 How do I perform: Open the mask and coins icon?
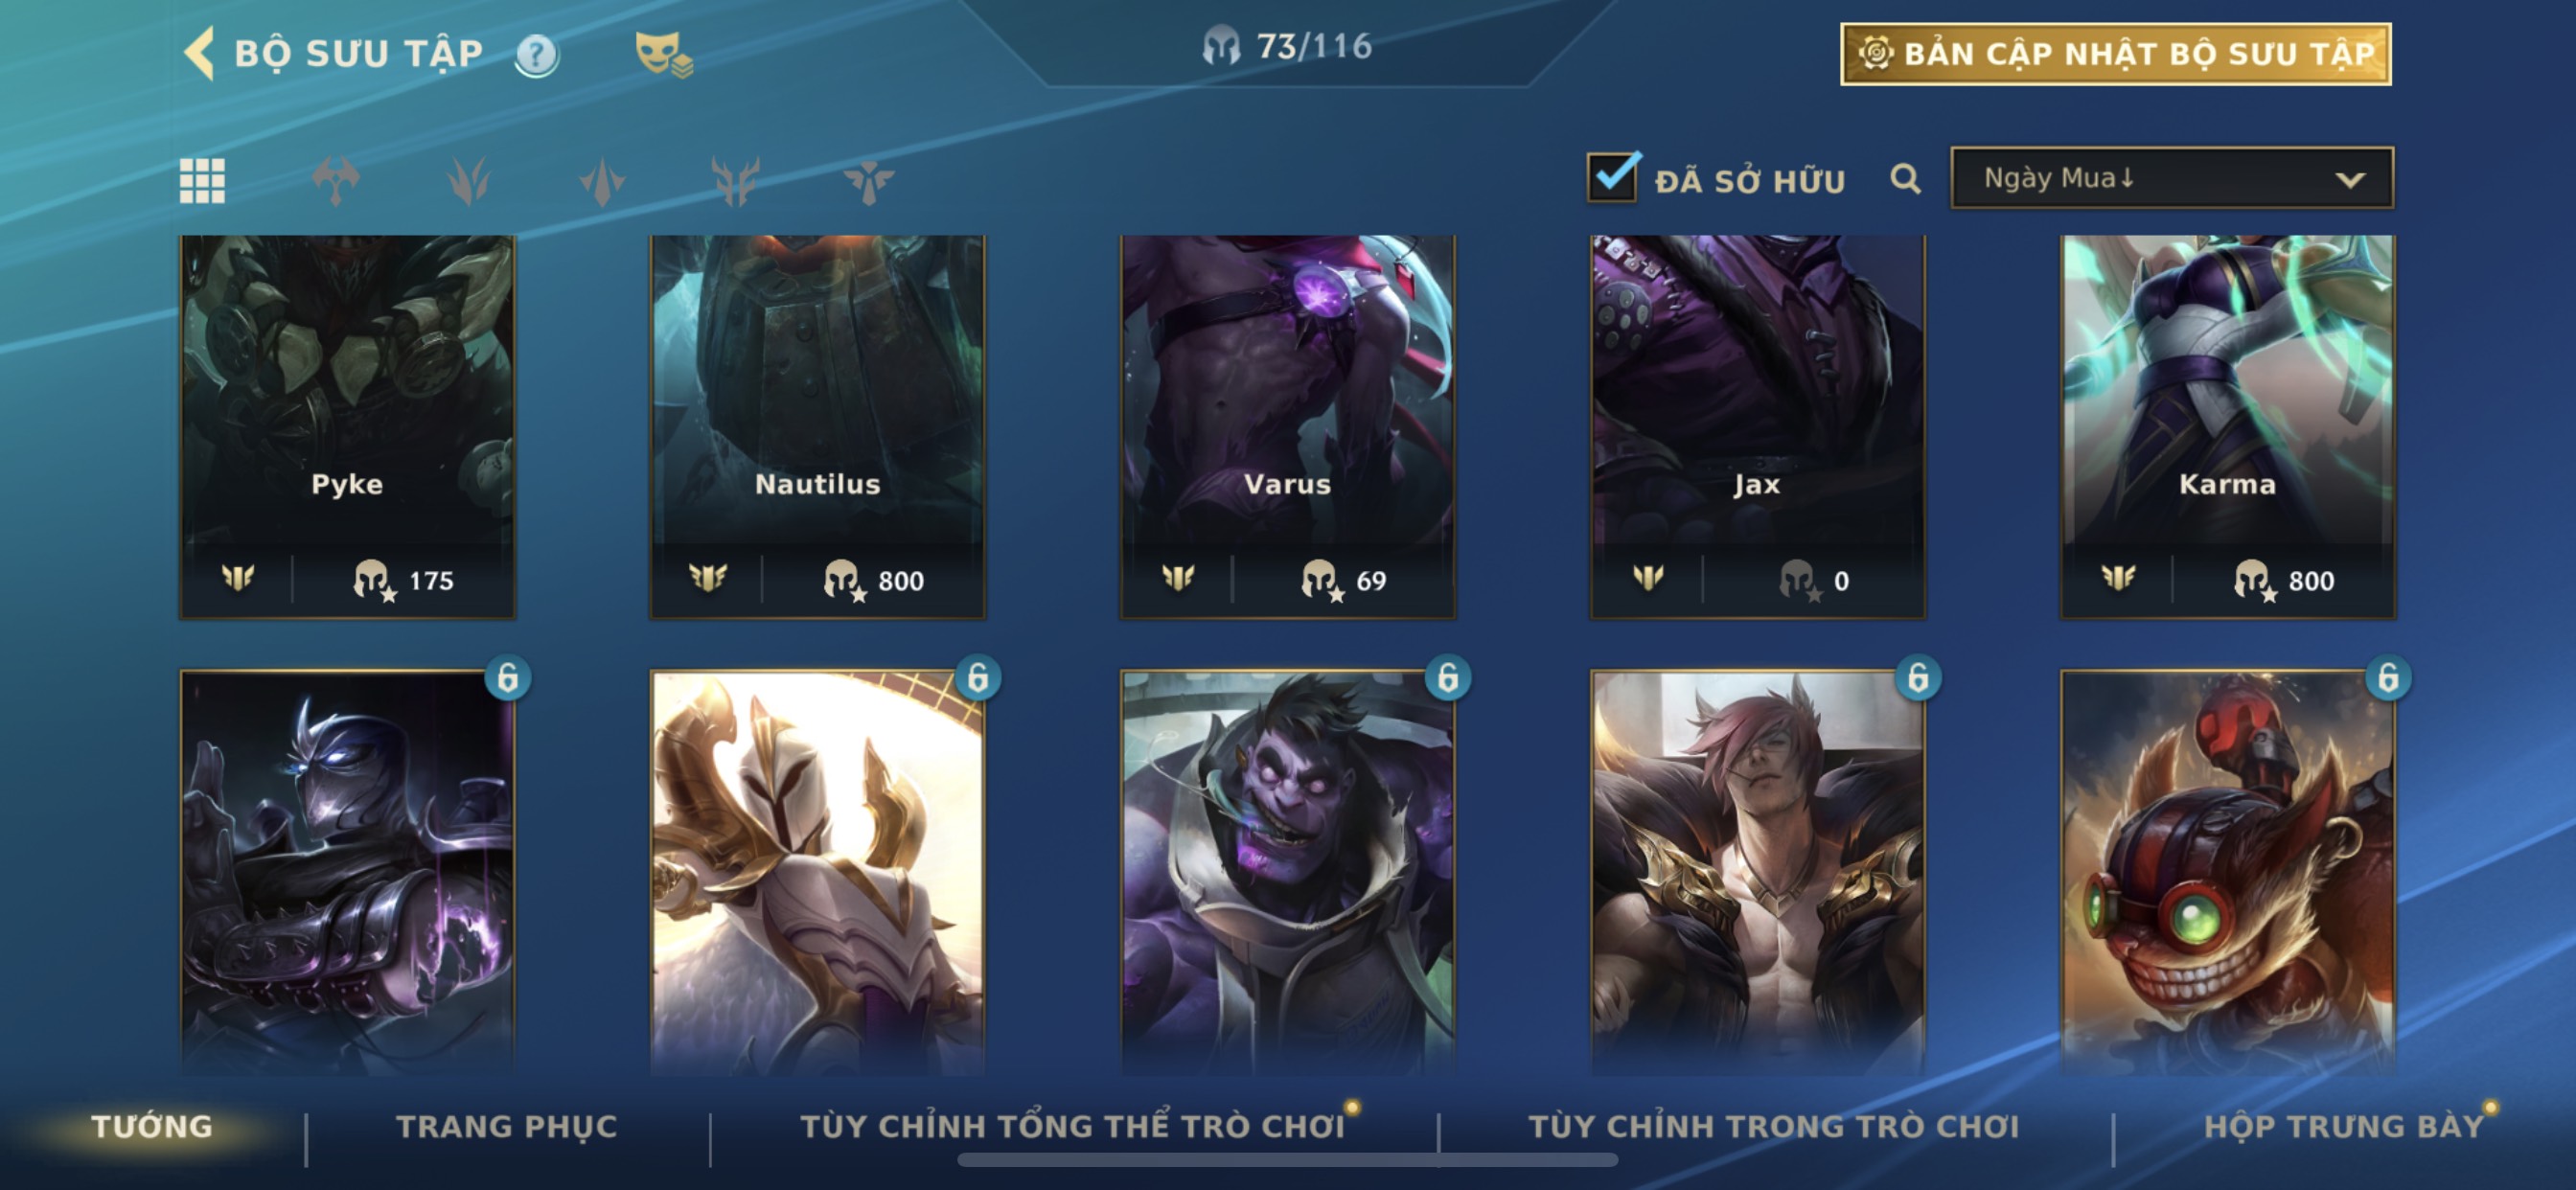[663, 54]
